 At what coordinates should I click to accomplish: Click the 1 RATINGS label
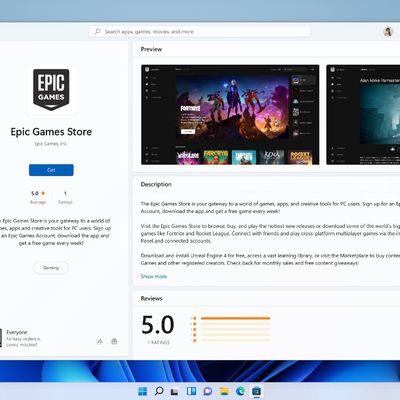tap(159, 342)
